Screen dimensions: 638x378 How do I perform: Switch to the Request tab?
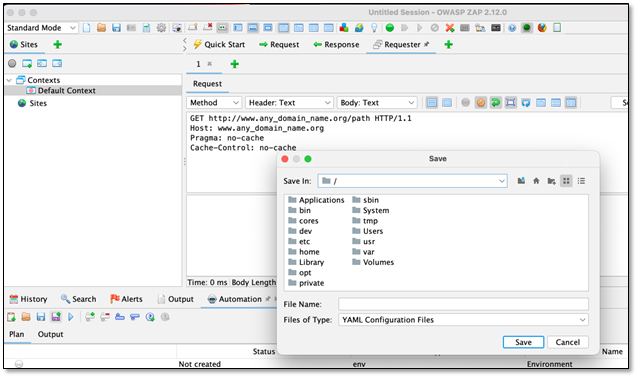tap(280, 44)
